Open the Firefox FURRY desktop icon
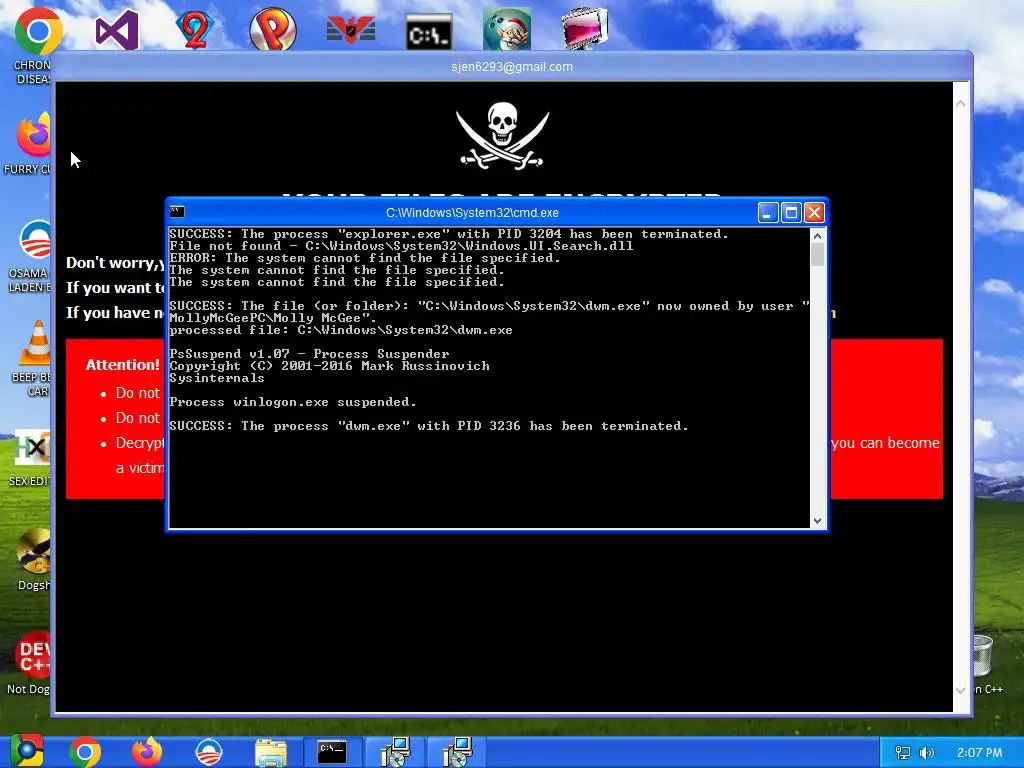The image size is (1024, 768). (x=33, y=135)
